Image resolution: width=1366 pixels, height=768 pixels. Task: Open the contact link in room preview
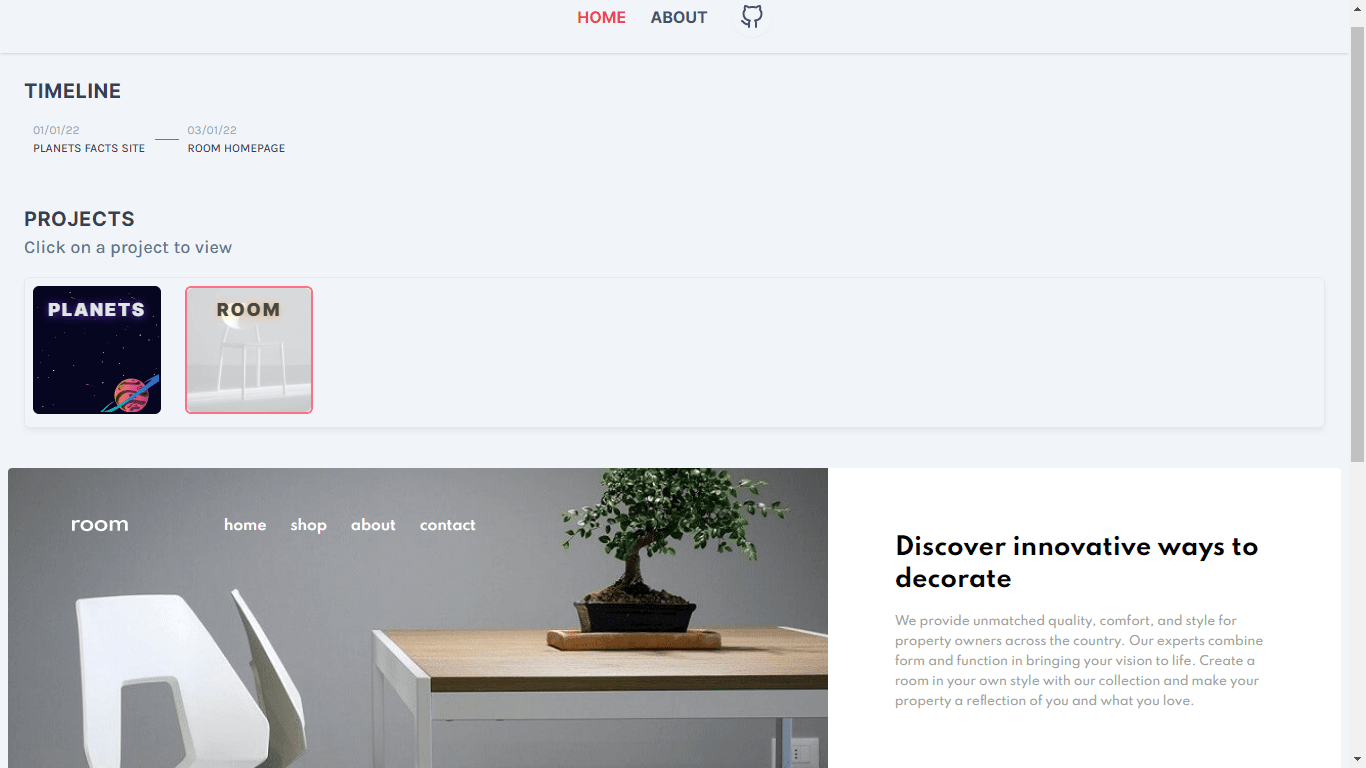(447, 525)
